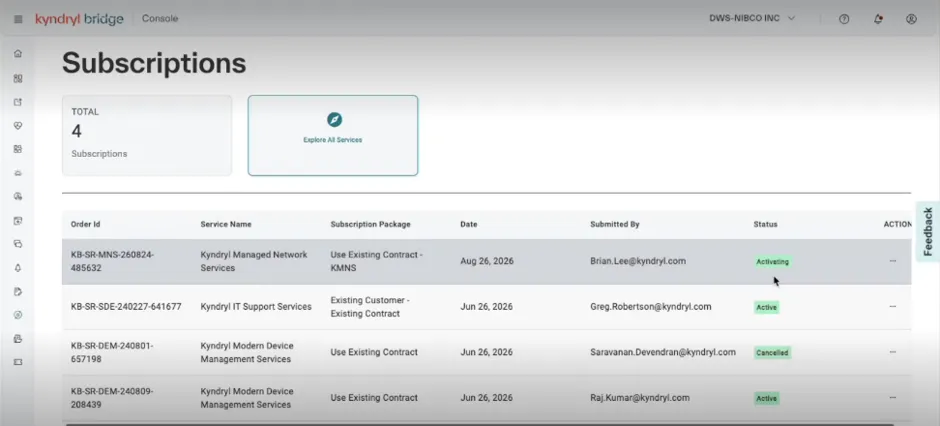This screenshot has height=426, width=940.
Task: Open the ticket-shaped icon in the sidebar
Action: (18, 362)
